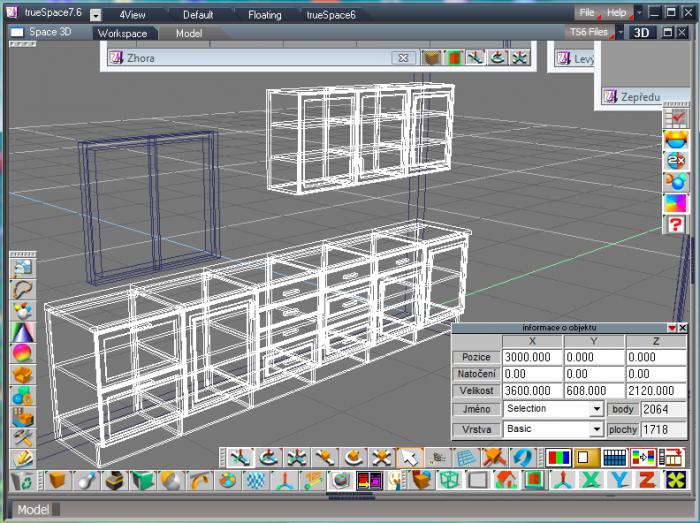Click the light bulb lighting icon
This screenshot has width=700, height=523.
[398, 481]
